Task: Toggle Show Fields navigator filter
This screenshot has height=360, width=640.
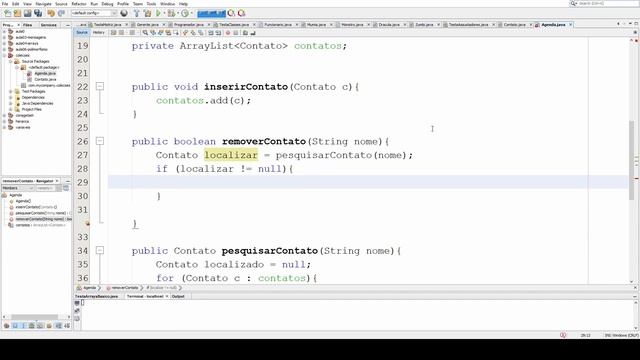Action: (15, 326)
